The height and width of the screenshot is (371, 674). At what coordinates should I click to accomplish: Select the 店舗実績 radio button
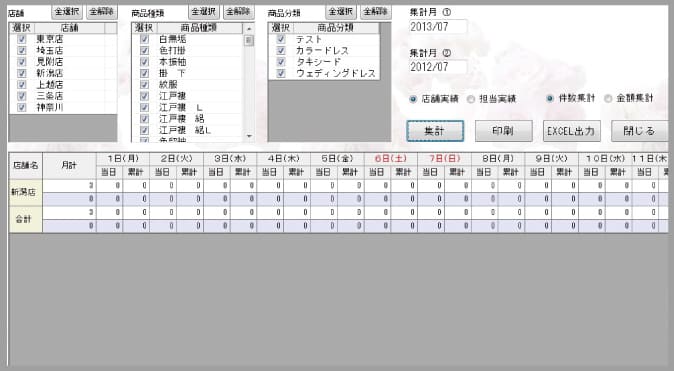tap(413, 99)
